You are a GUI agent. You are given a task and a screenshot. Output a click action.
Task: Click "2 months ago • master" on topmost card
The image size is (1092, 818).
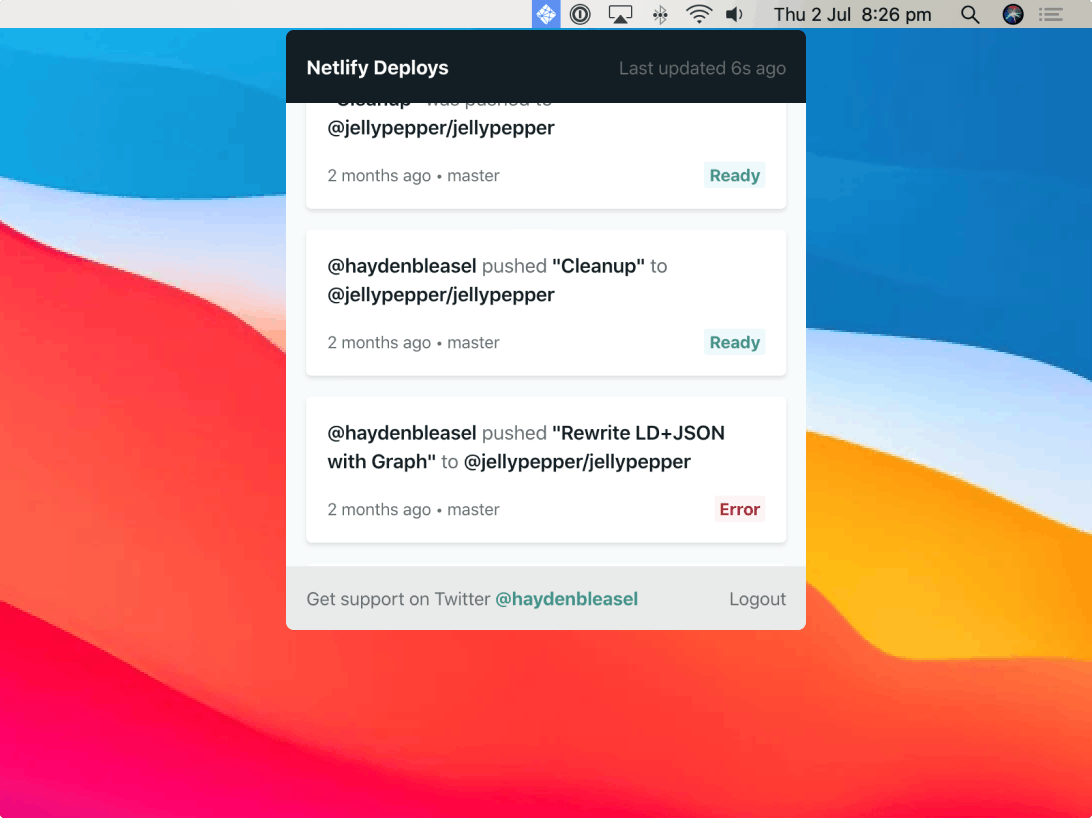point(414,175)
